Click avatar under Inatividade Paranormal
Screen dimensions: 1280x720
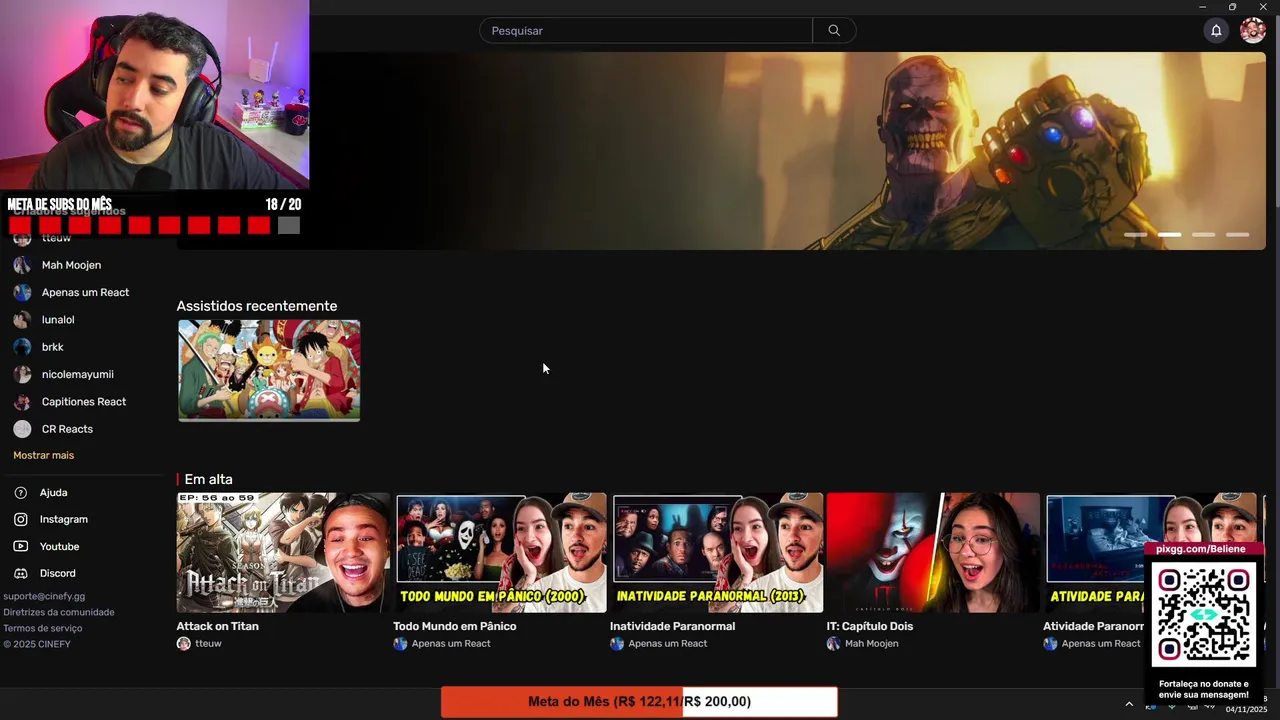pos(617,644)
